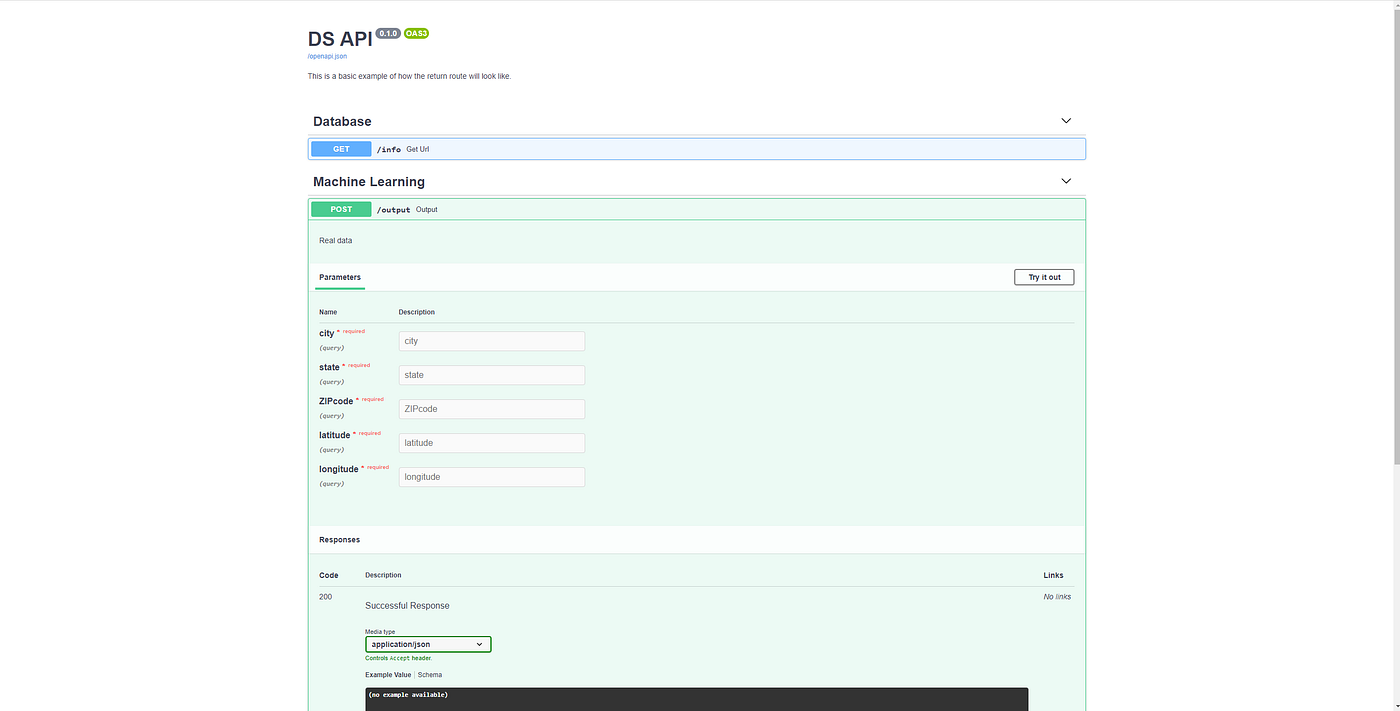Viewport: 1400px width, 711px height.
Task: Click the Real data description
Action: (336, 240)
